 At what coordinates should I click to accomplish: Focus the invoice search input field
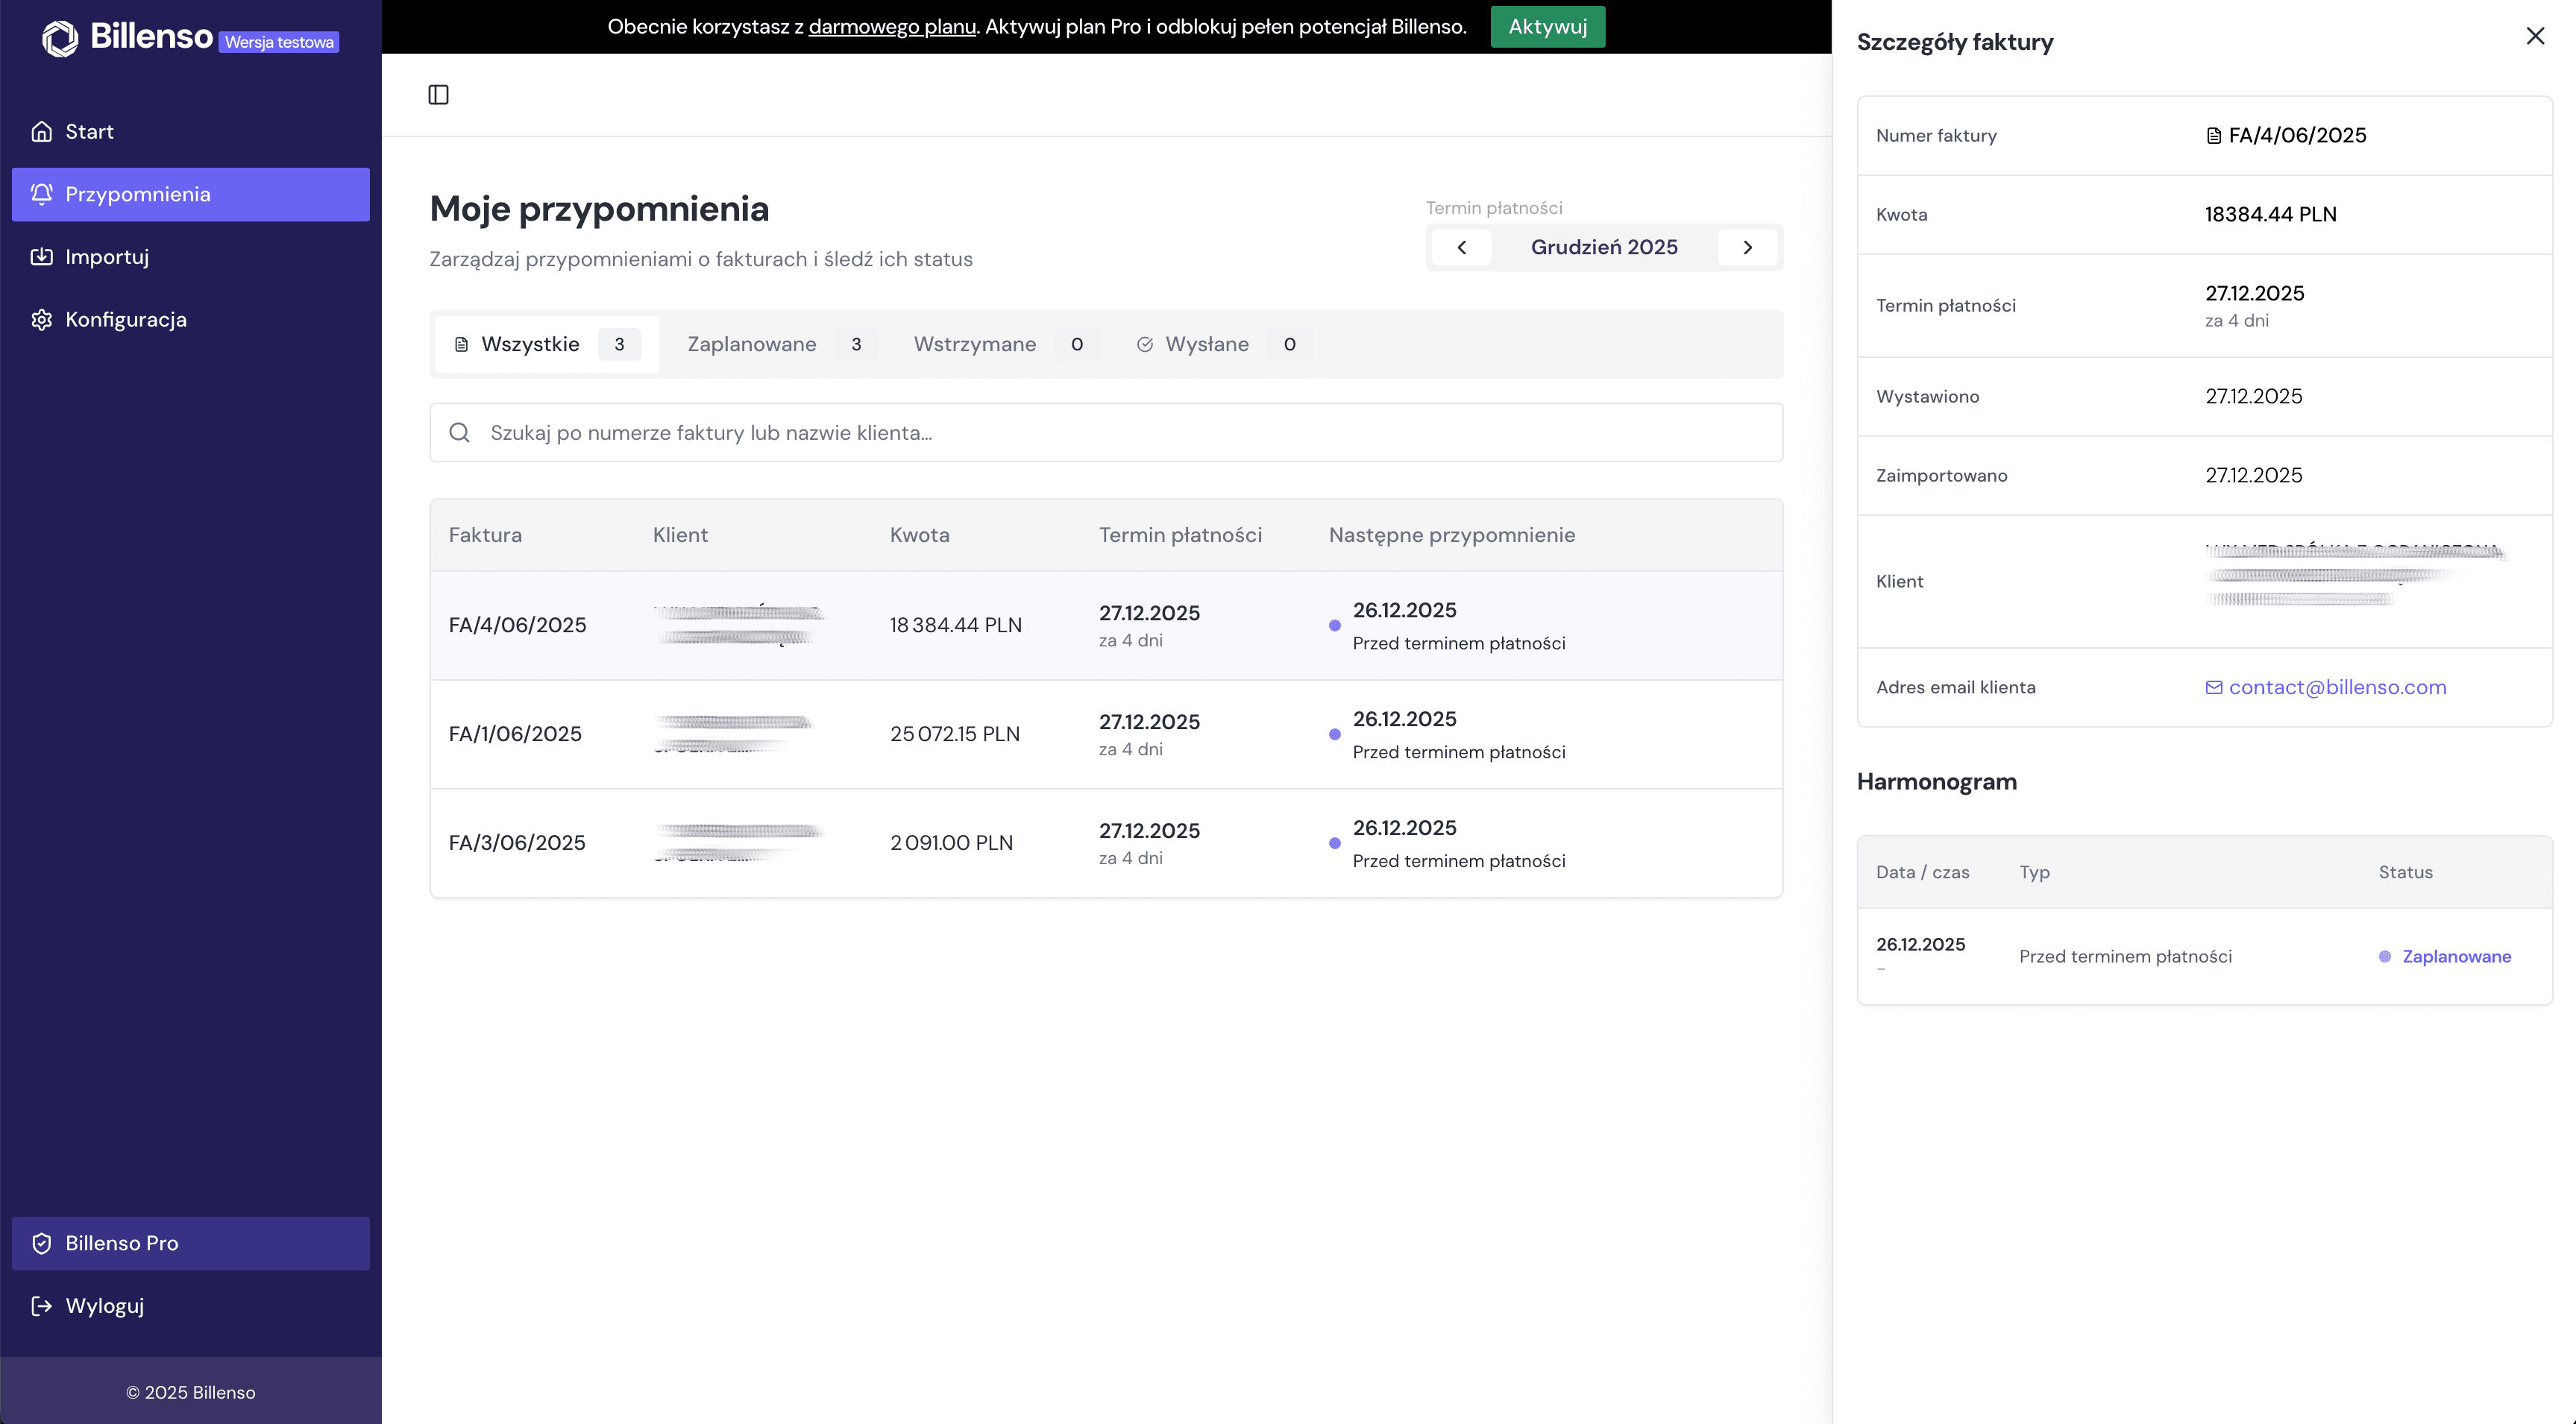1120,433
